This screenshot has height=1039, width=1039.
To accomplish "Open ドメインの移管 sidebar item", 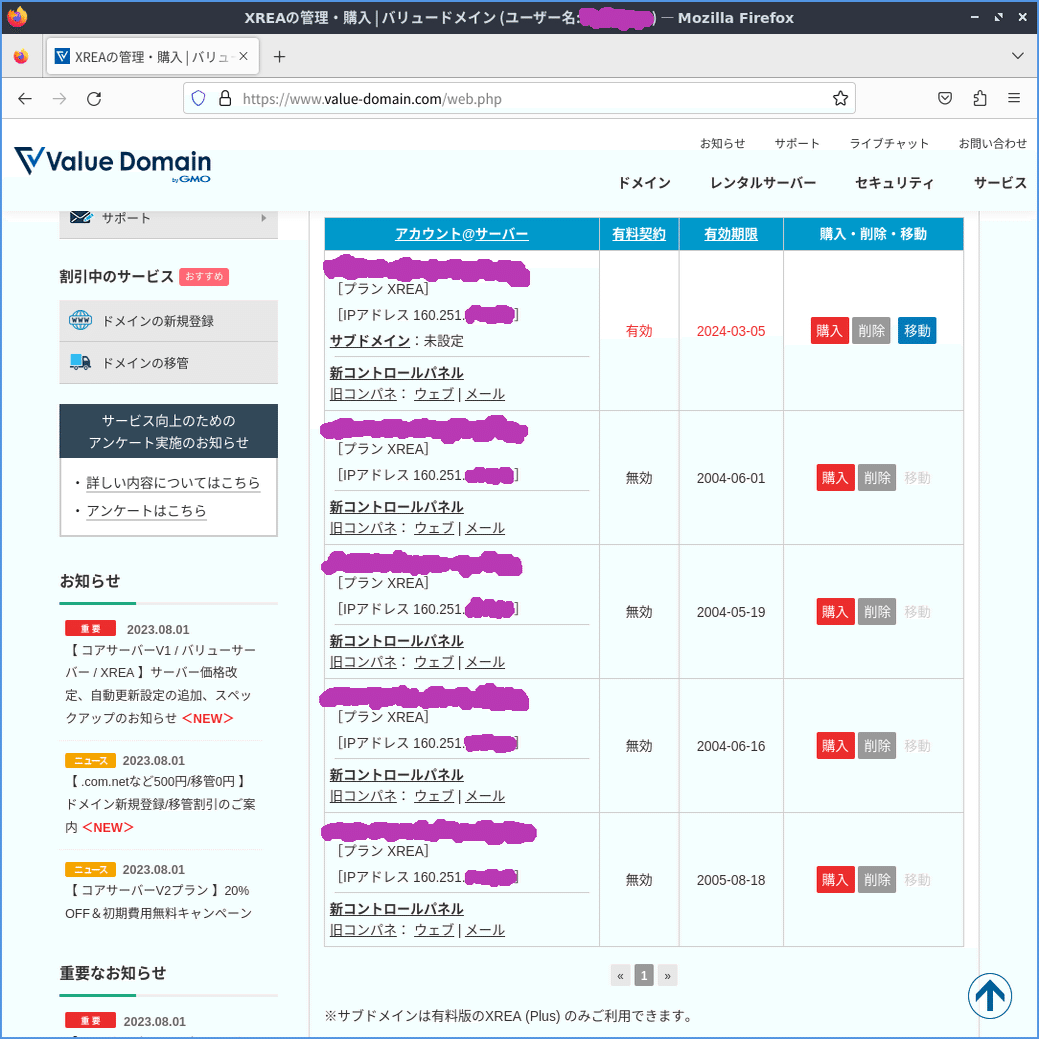I will (168, 362).
